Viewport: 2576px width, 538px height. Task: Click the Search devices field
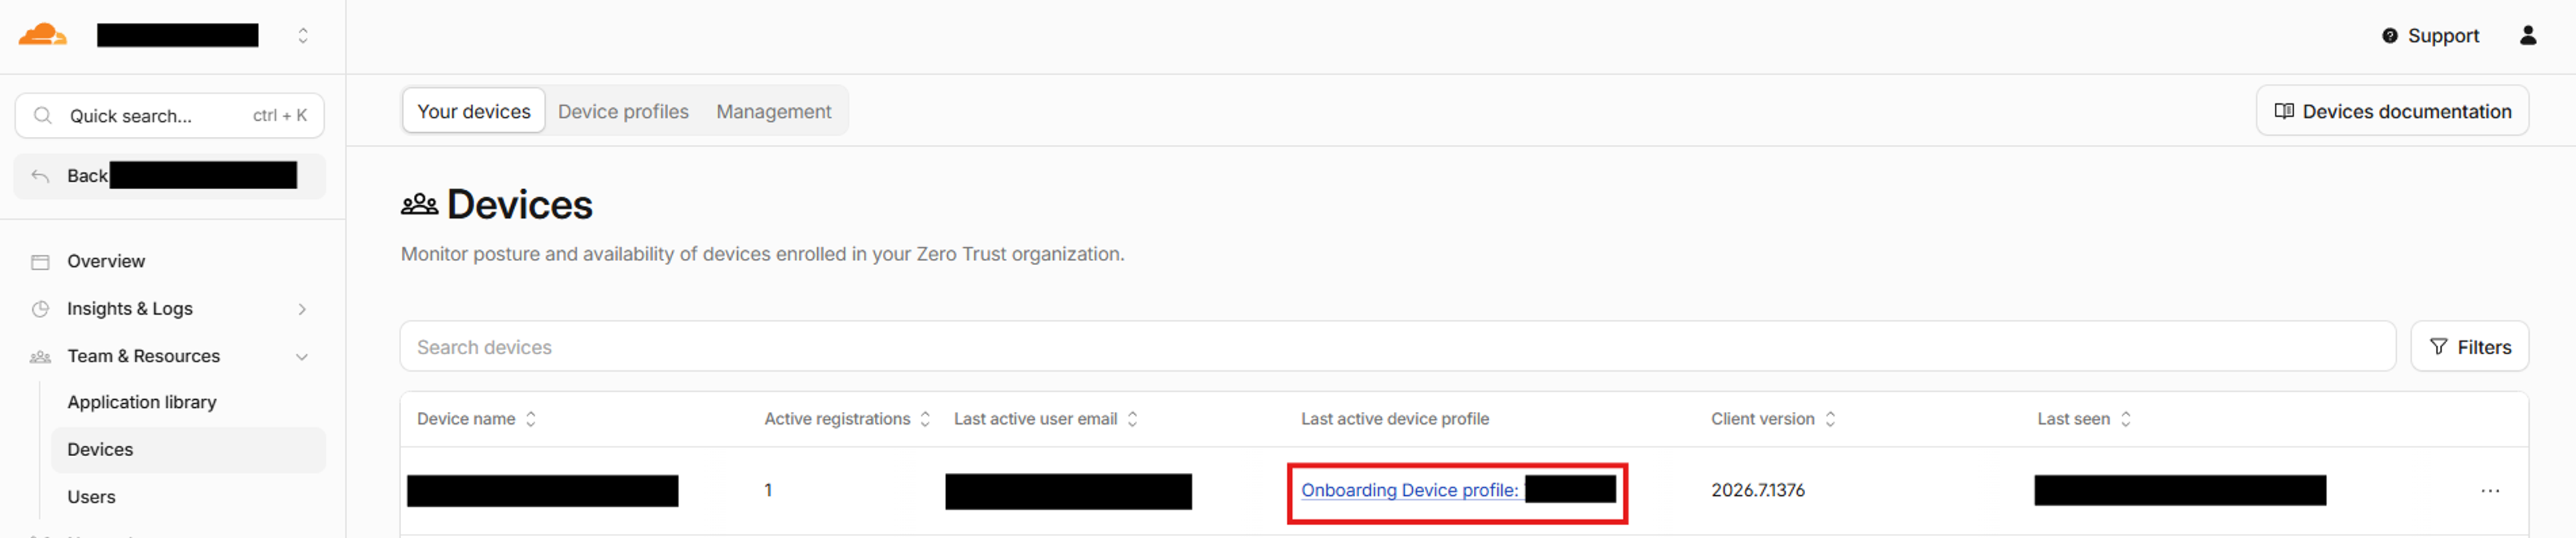click(1397, 347)
